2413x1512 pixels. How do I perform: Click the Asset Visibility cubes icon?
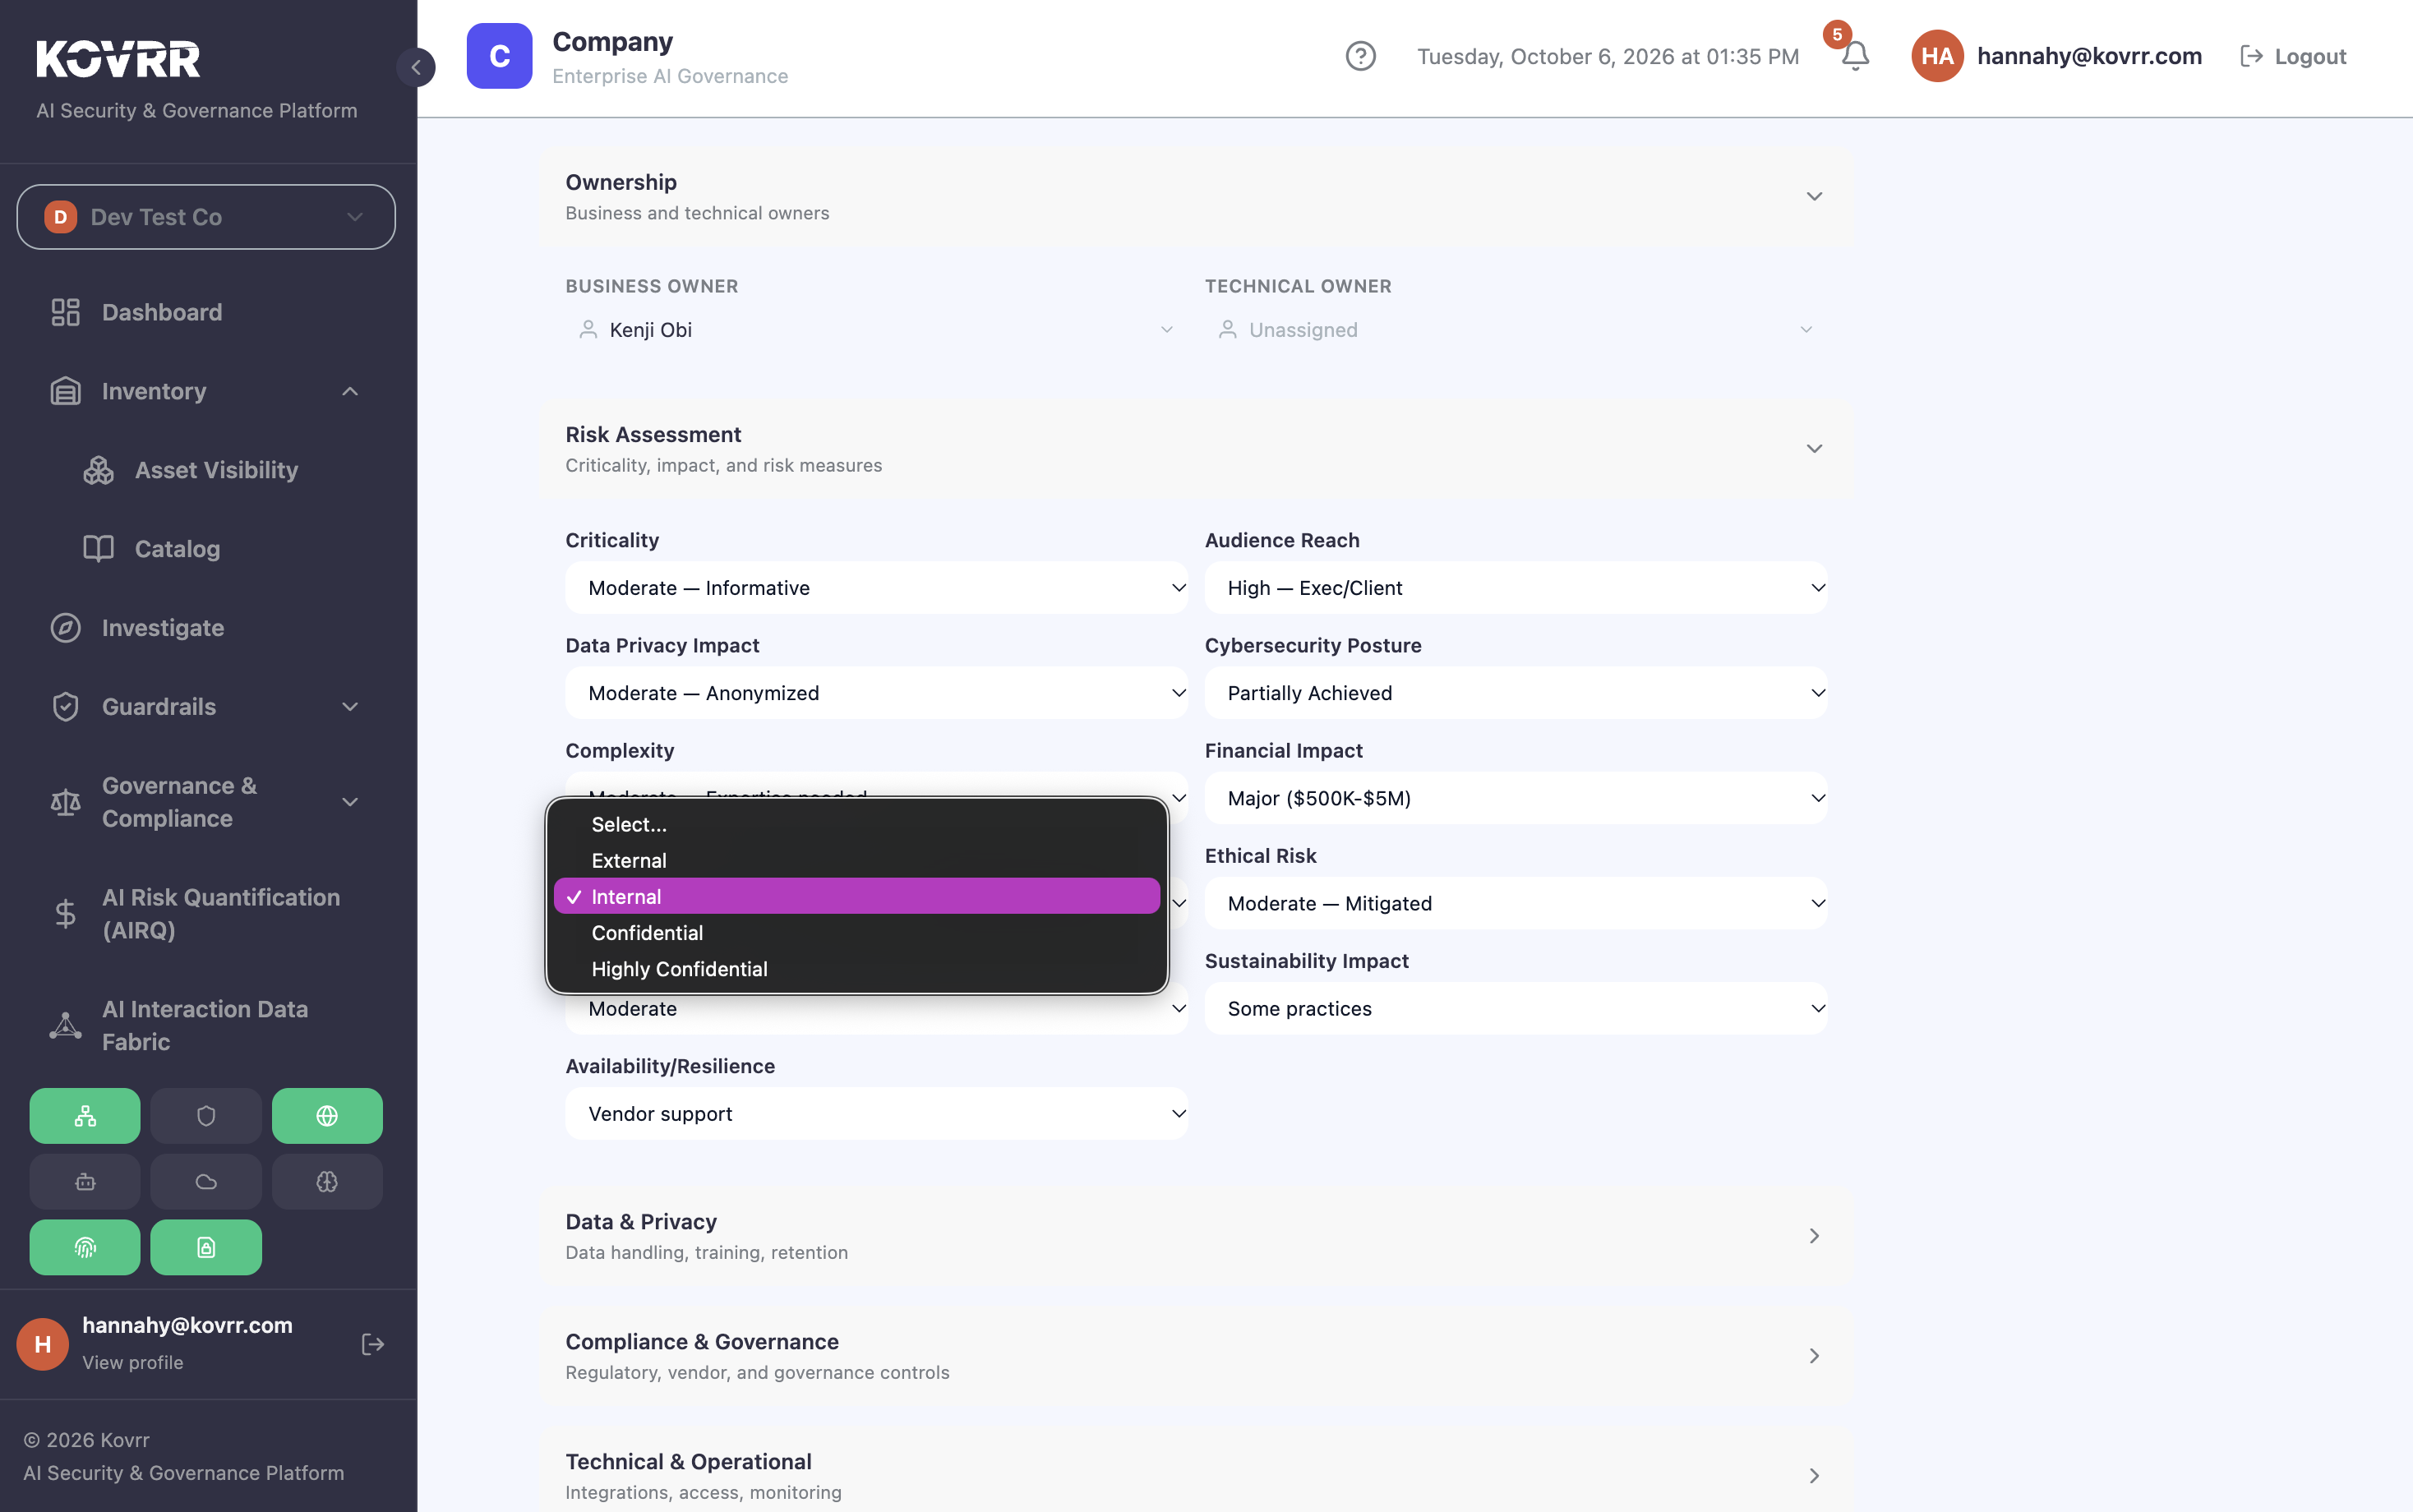(x=99, y=470)
